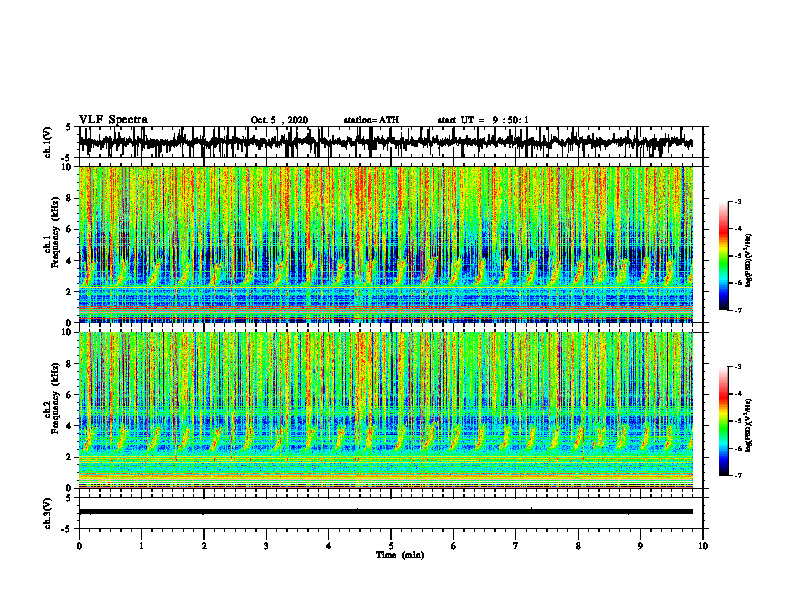792x612 pixels.
Task: Click the "Time (min)" x-axis label
Action: tap(400, 555)
